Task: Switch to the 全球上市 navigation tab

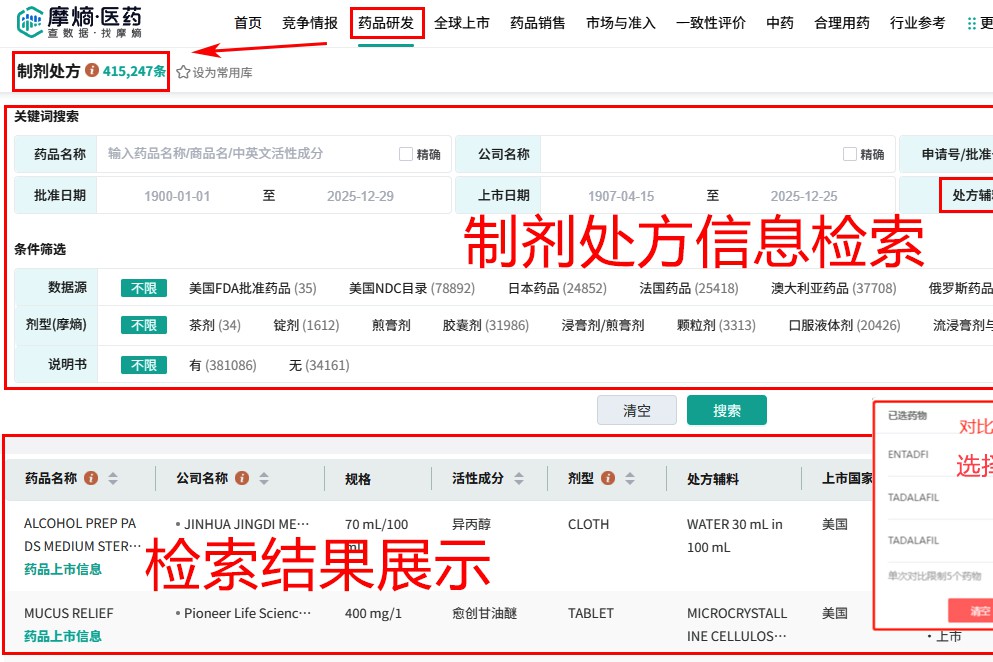Action: (463, 22)
